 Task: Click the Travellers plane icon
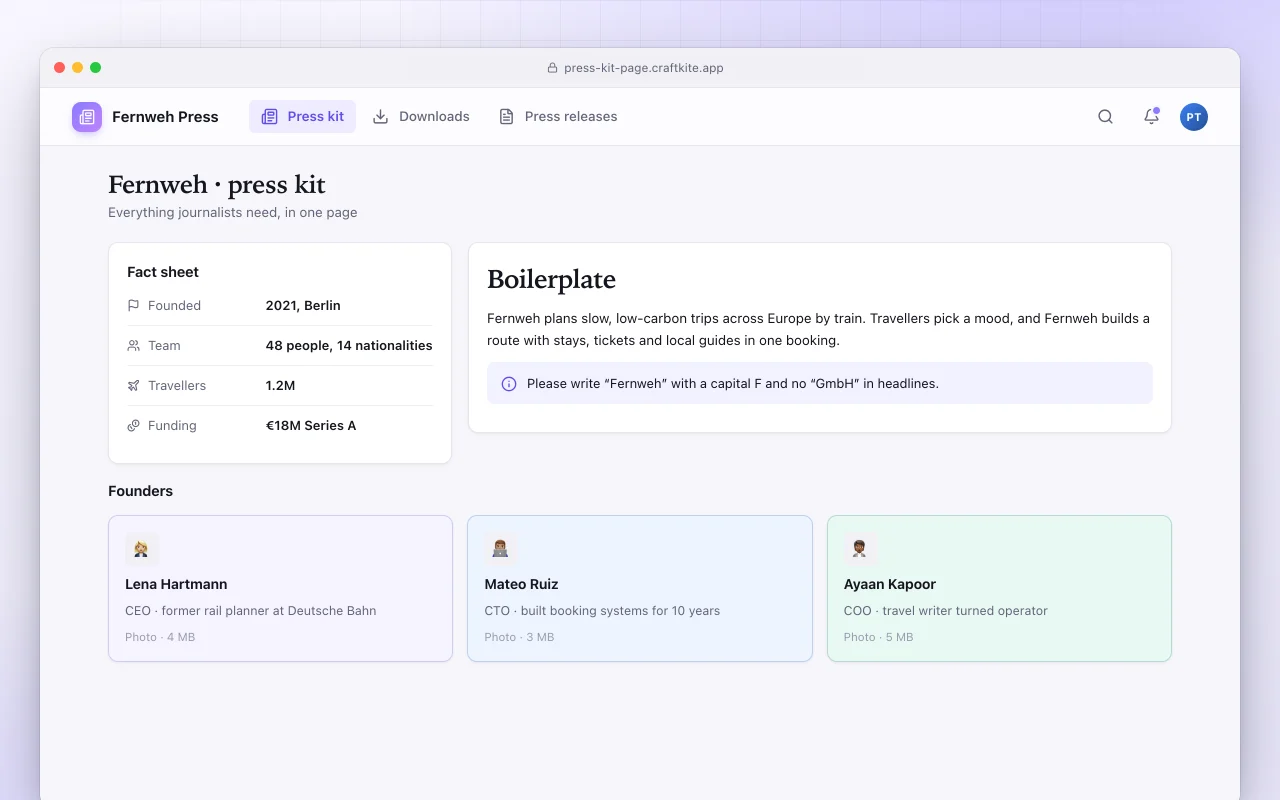[x=134, y=386]
